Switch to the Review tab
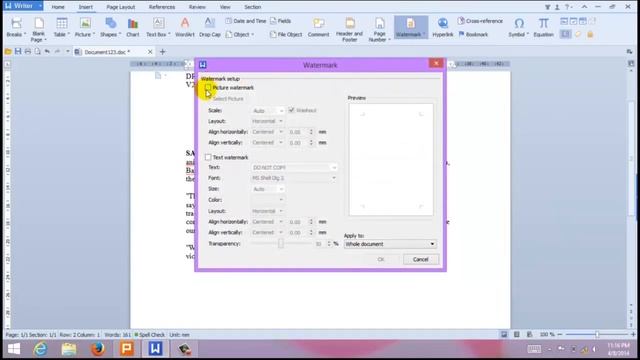640x360 pixels. (197, 7)
